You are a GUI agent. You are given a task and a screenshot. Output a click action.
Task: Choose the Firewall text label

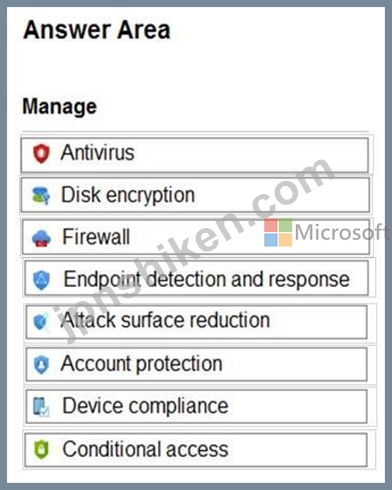(x=96, y=237)
